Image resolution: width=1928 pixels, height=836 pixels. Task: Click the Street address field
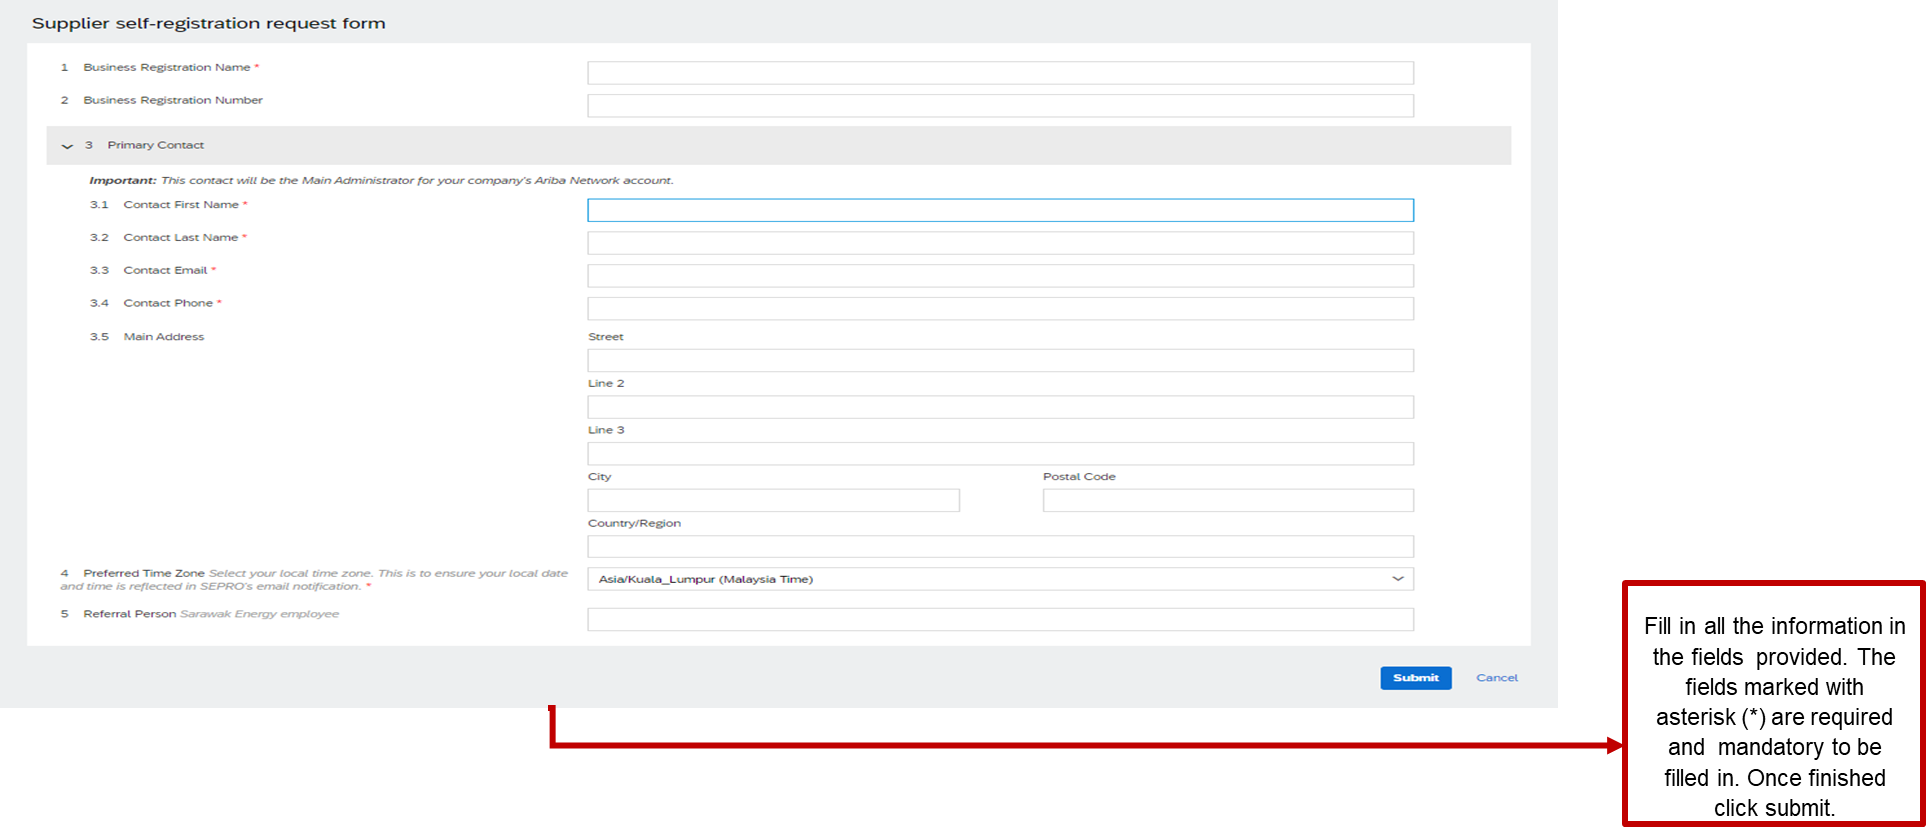1000,360
